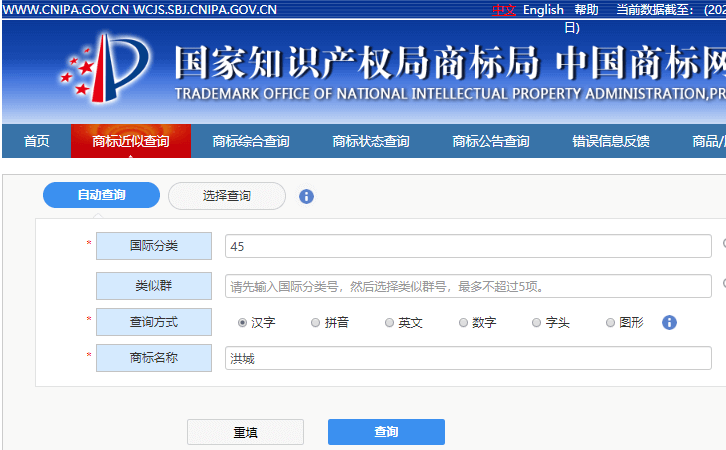The width and height of the screenshot is (726, 450).
Task: Click 商标名称 input field containing 洪城
Action: (x=468, y=358)
